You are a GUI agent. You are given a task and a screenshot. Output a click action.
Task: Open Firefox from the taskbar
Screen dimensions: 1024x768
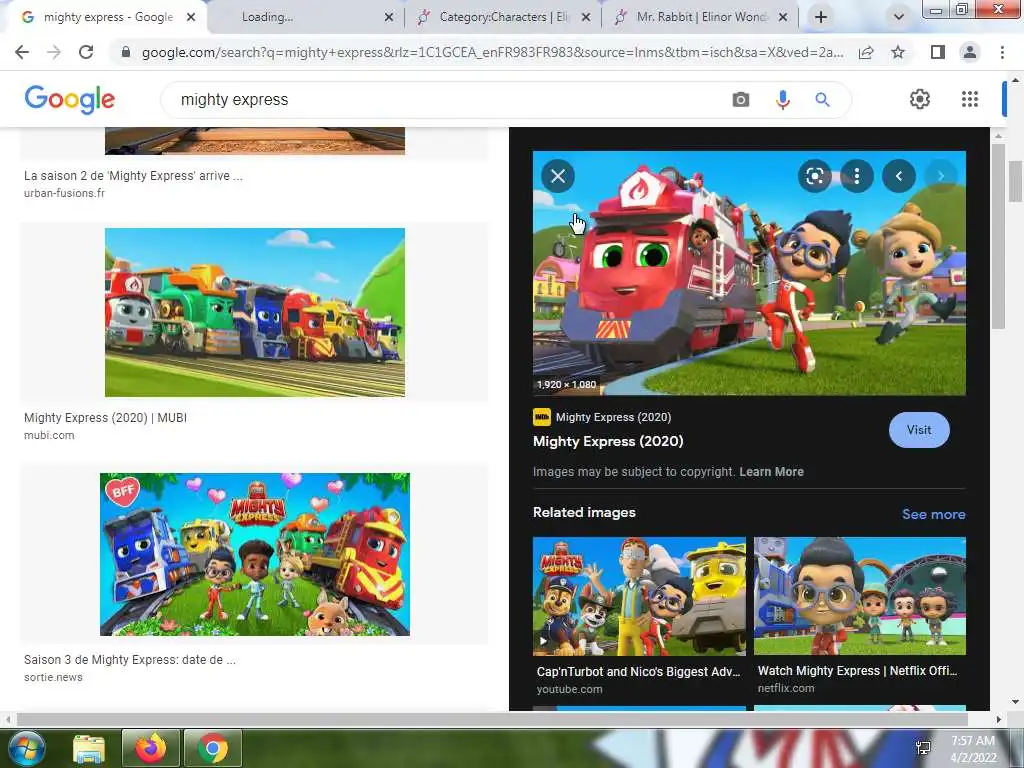click(151, 748)
